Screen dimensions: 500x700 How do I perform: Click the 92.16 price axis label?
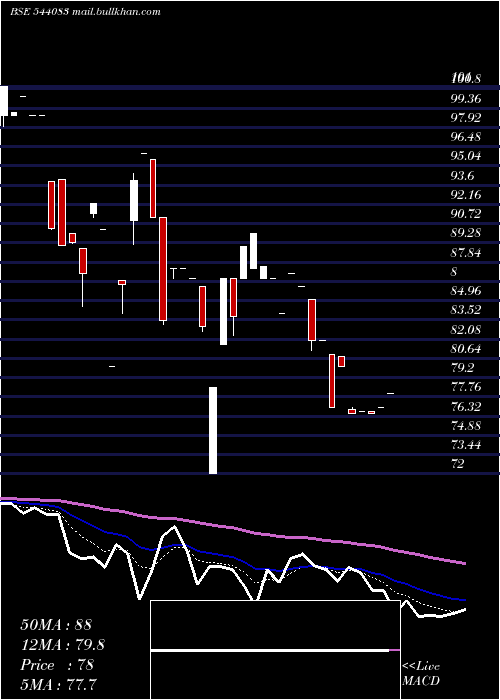pos(466,195)
